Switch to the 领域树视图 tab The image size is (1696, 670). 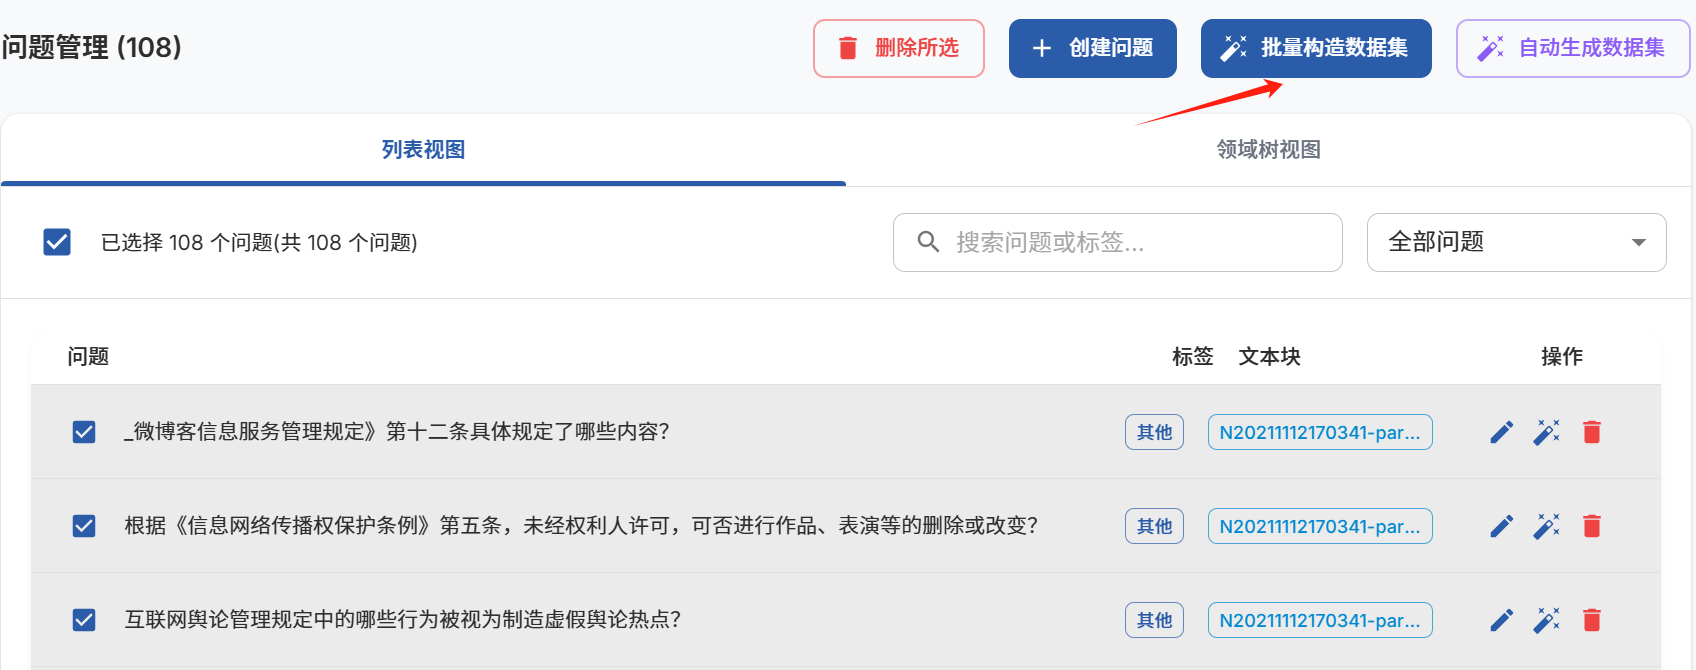coord(1268,150)
